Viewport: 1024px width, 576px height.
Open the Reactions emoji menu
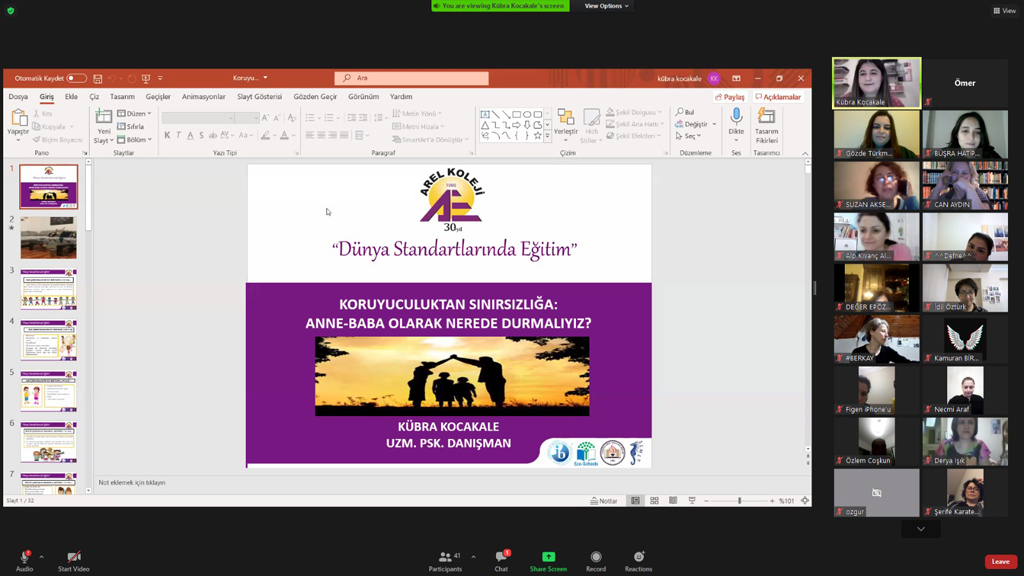(638, 557)
